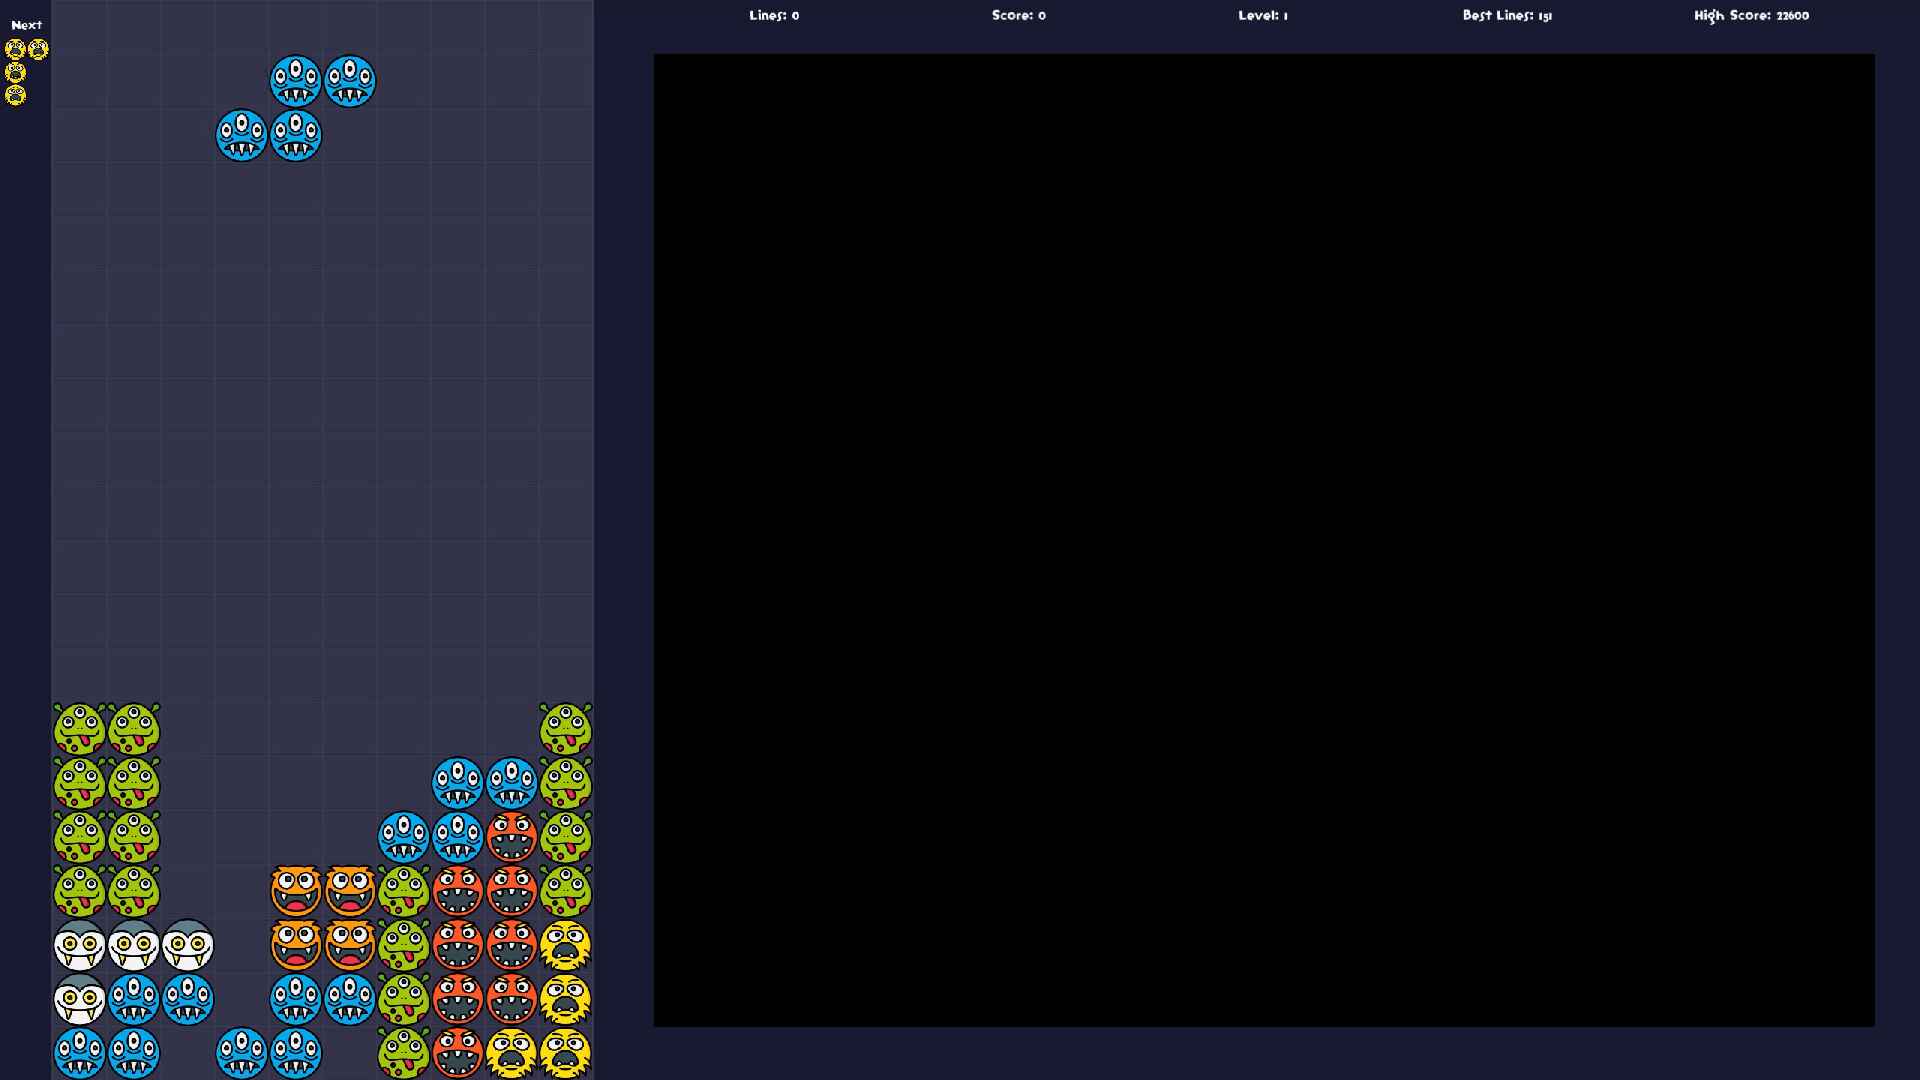
Task: Click the Score counter label
Action: (x=1018, y=16)
